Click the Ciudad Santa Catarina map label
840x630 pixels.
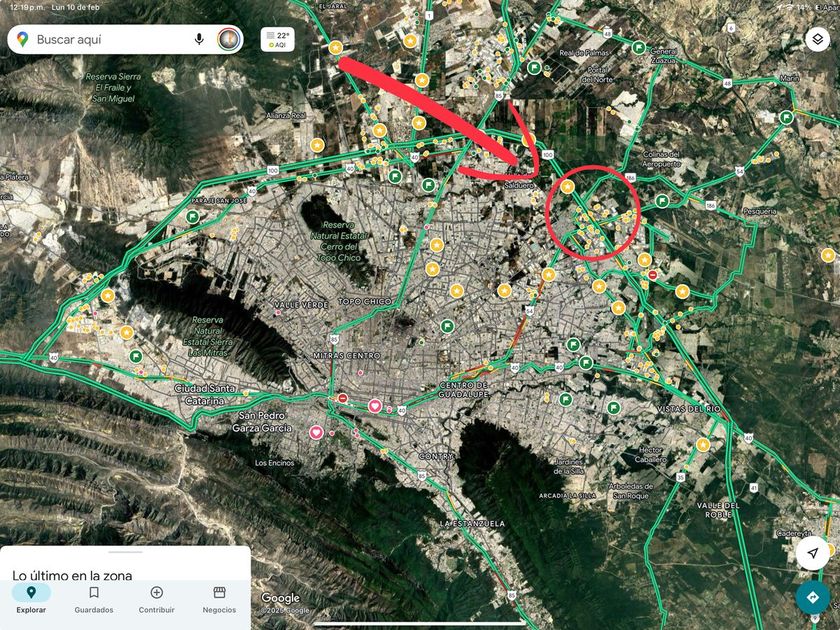pyautogui.click(x=205, y=394)
